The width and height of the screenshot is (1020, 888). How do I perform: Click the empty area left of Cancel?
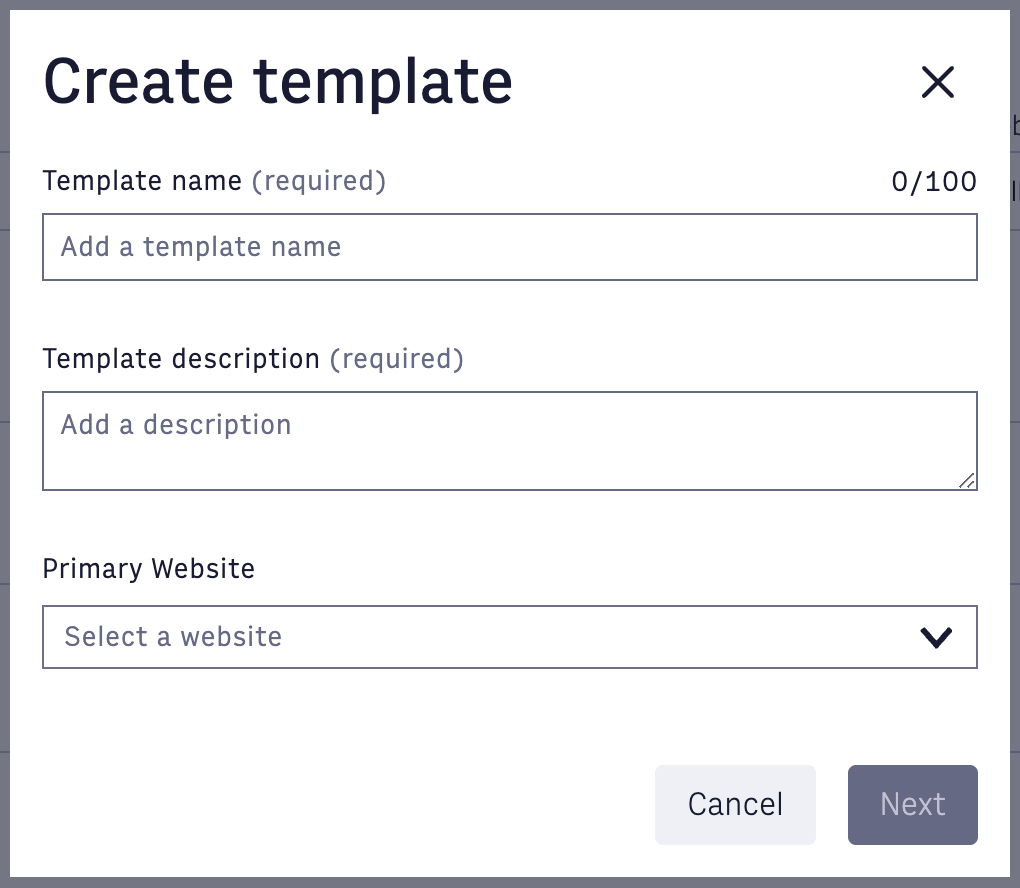pos(340,805)
